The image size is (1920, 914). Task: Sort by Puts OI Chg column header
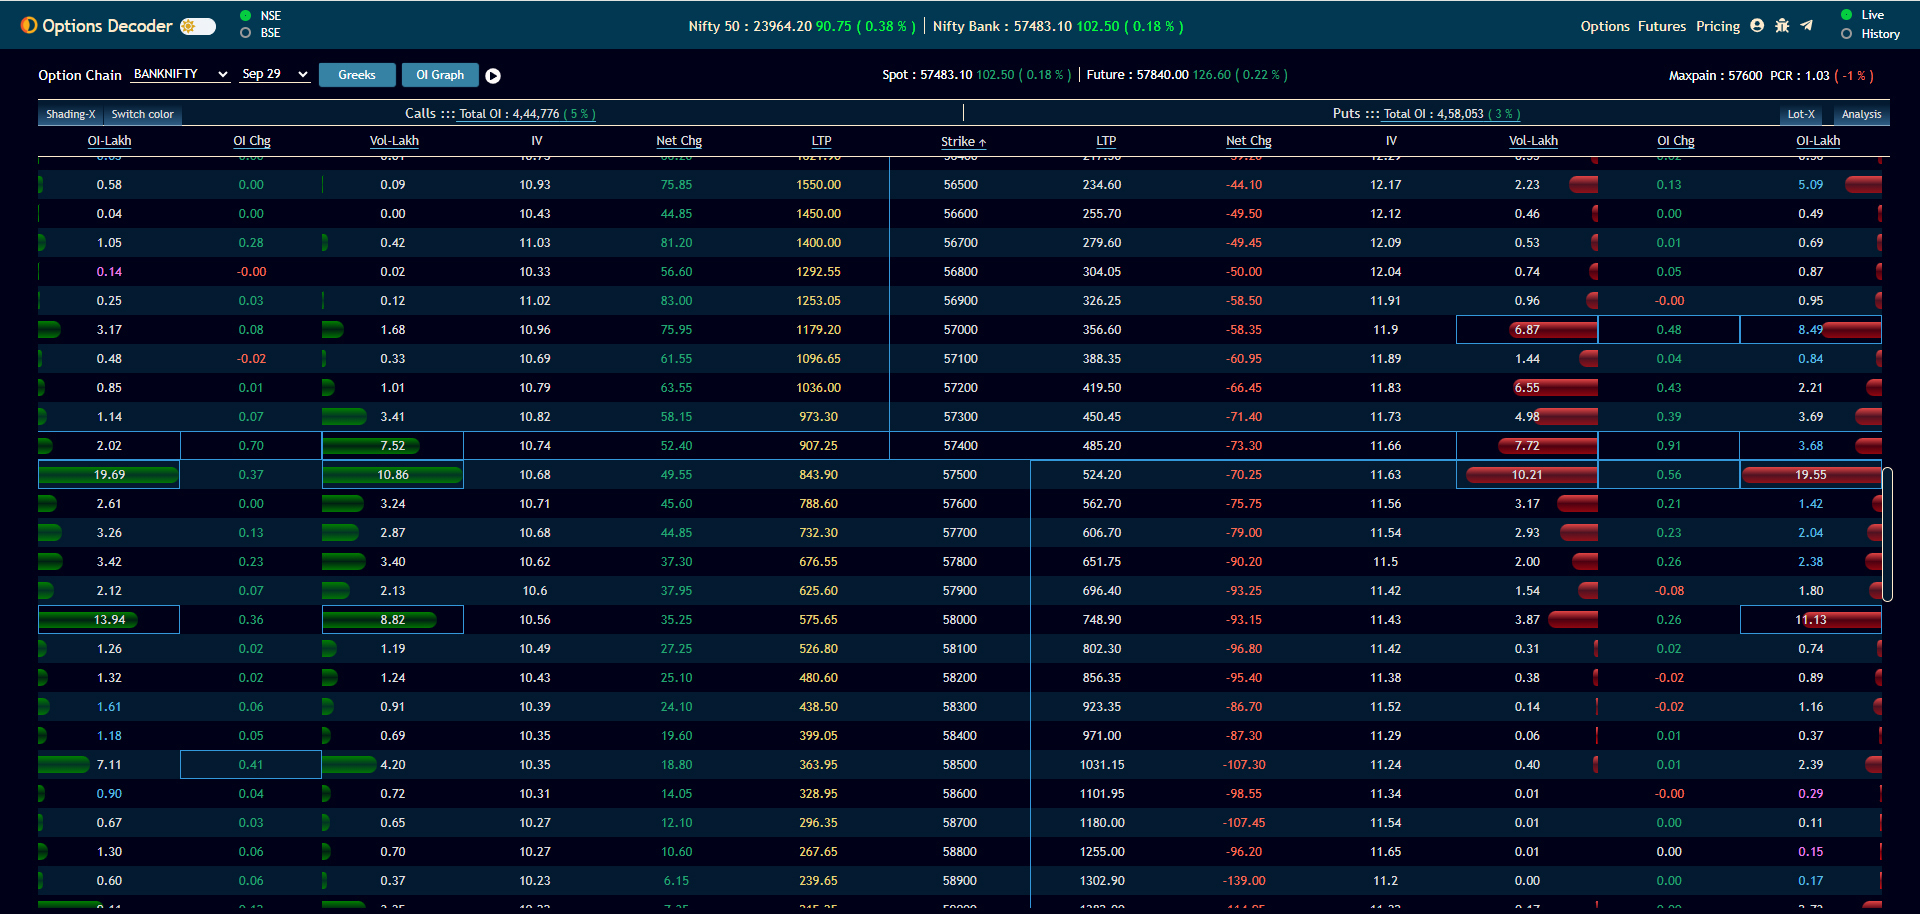[1675, 141]
